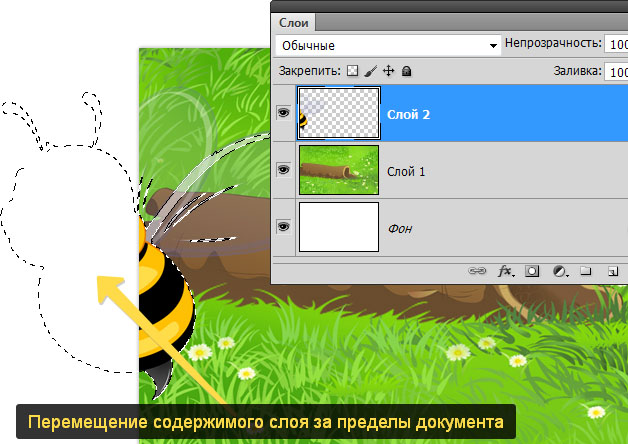The height and width of the screenshot is (444, 628).
Task: Toggle lock all padlock icon
Action: coord(407,71)
